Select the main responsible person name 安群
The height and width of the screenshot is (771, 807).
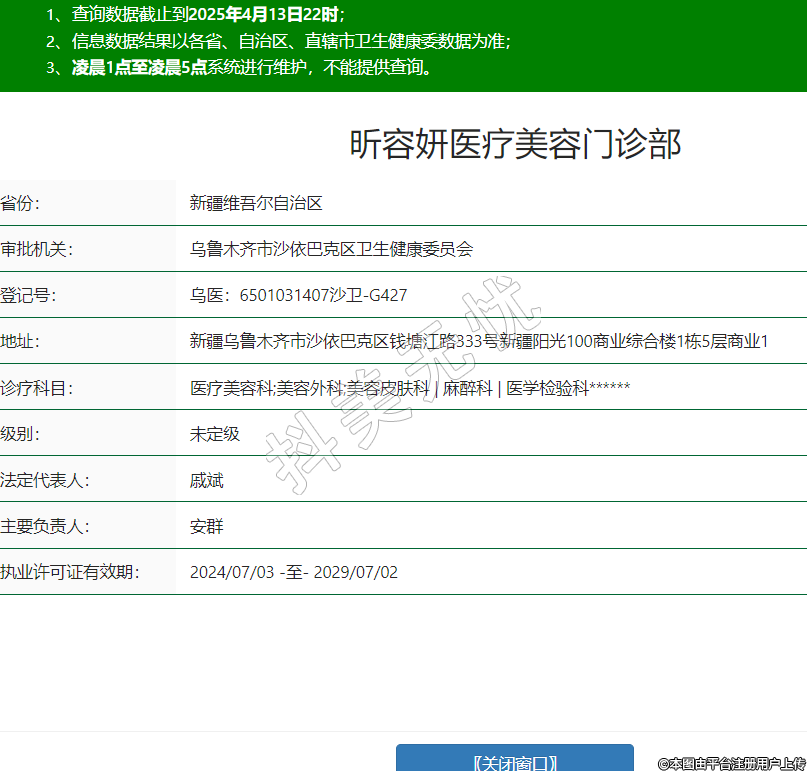pyautogui.click(x=207, y=526)
